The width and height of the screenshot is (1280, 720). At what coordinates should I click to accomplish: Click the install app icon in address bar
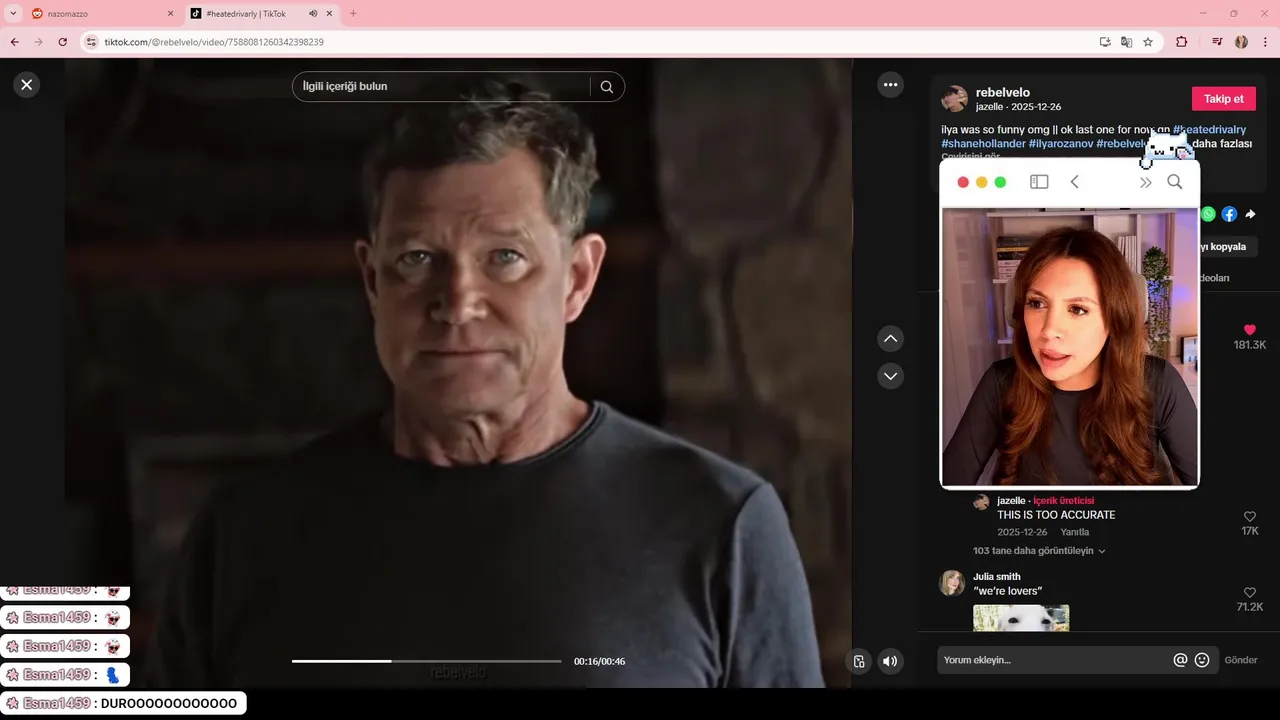click(x=1105, y=42)
